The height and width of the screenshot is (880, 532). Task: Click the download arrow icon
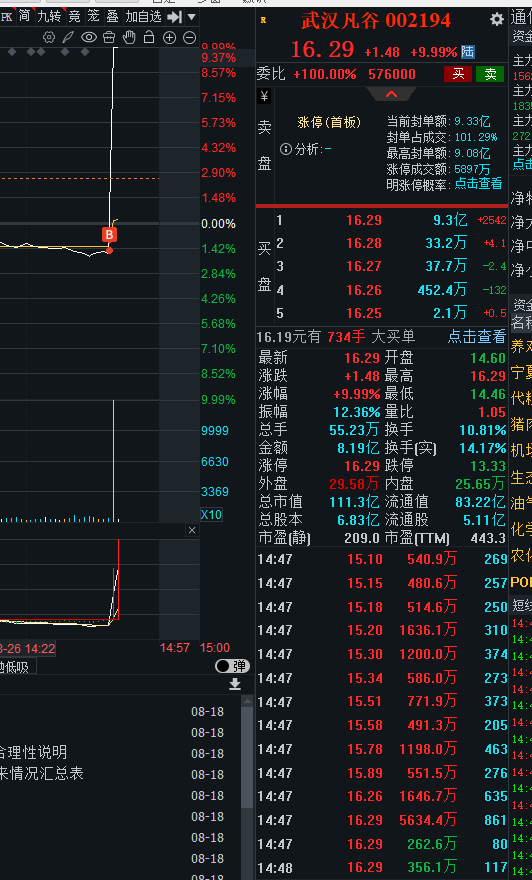[x=235, y=684]
